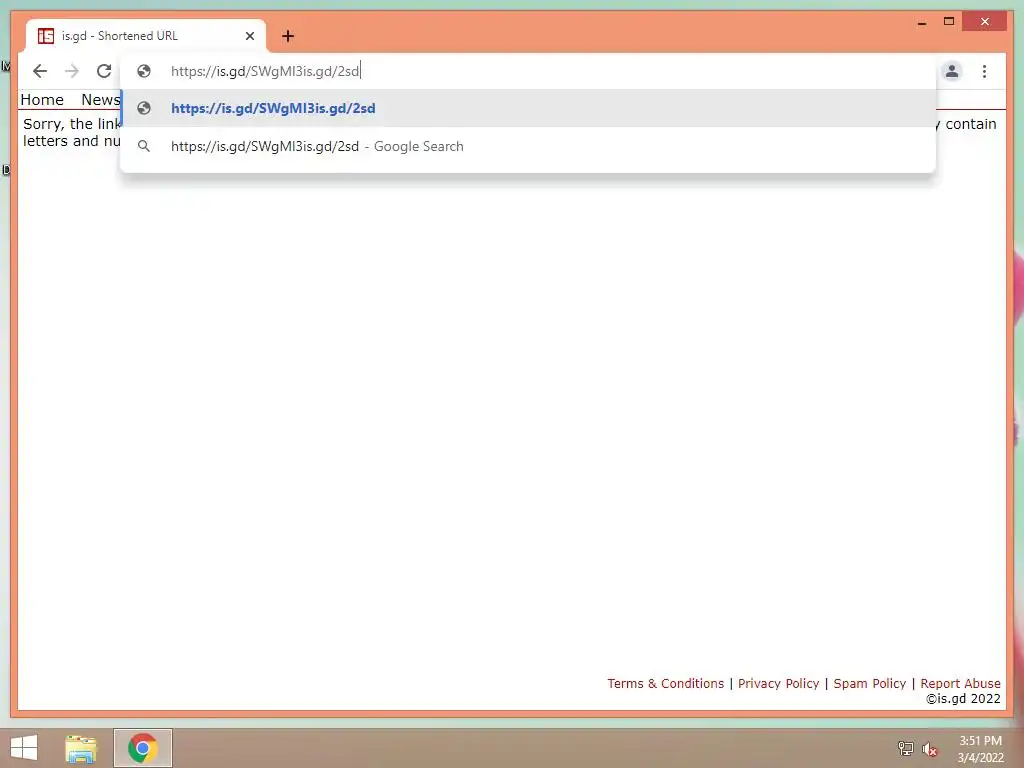This screenshot has width=1024, height=768.
Task: Open the Home menu item on is.gd
Action: 42,100
